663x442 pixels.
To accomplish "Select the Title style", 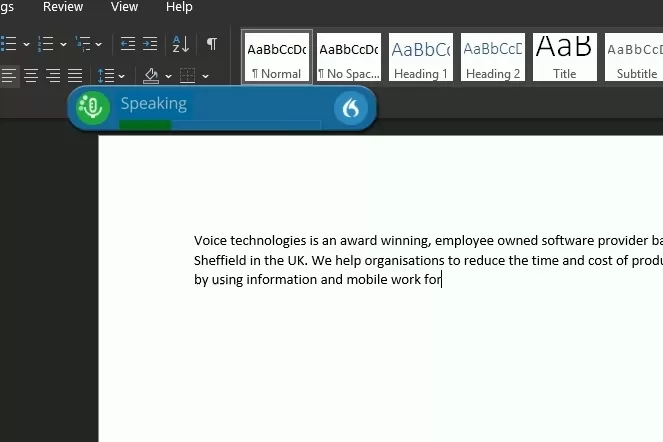I will (565, 57).
